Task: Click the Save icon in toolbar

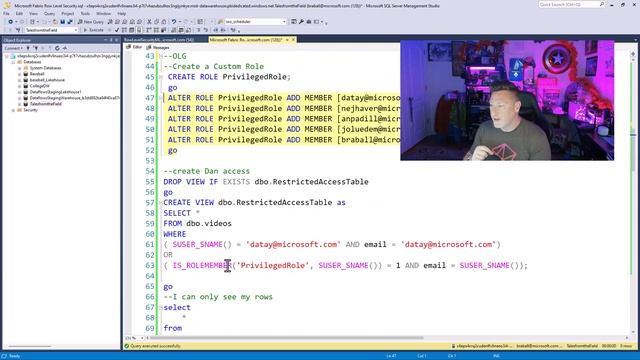Action: coord(62,22)
